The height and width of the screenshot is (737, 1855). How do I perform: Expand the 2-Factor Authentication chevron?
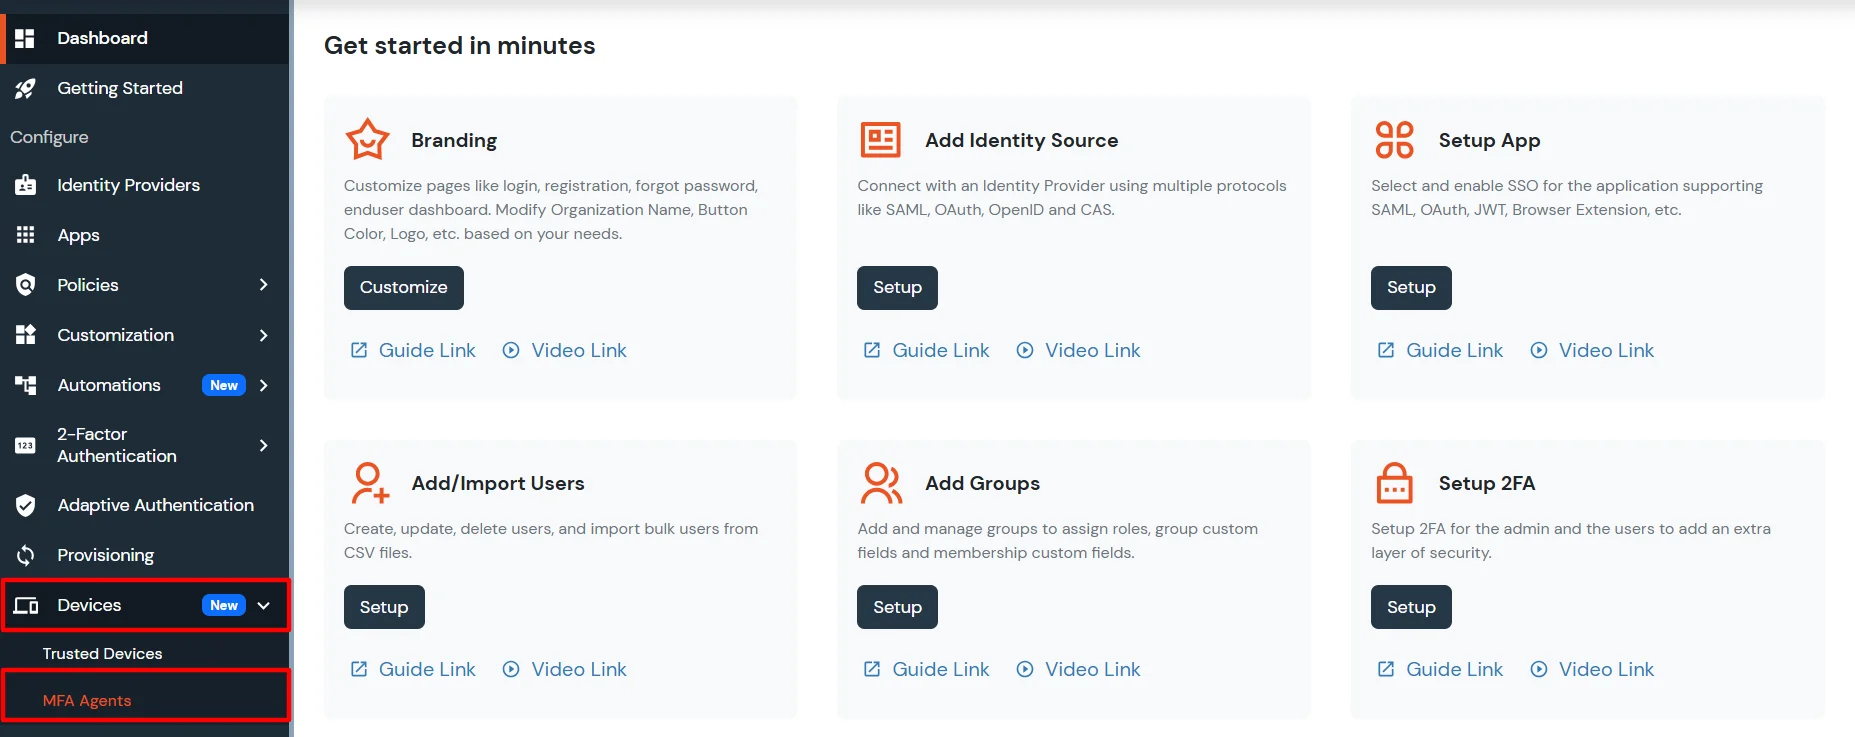click(x=264, y=445)
